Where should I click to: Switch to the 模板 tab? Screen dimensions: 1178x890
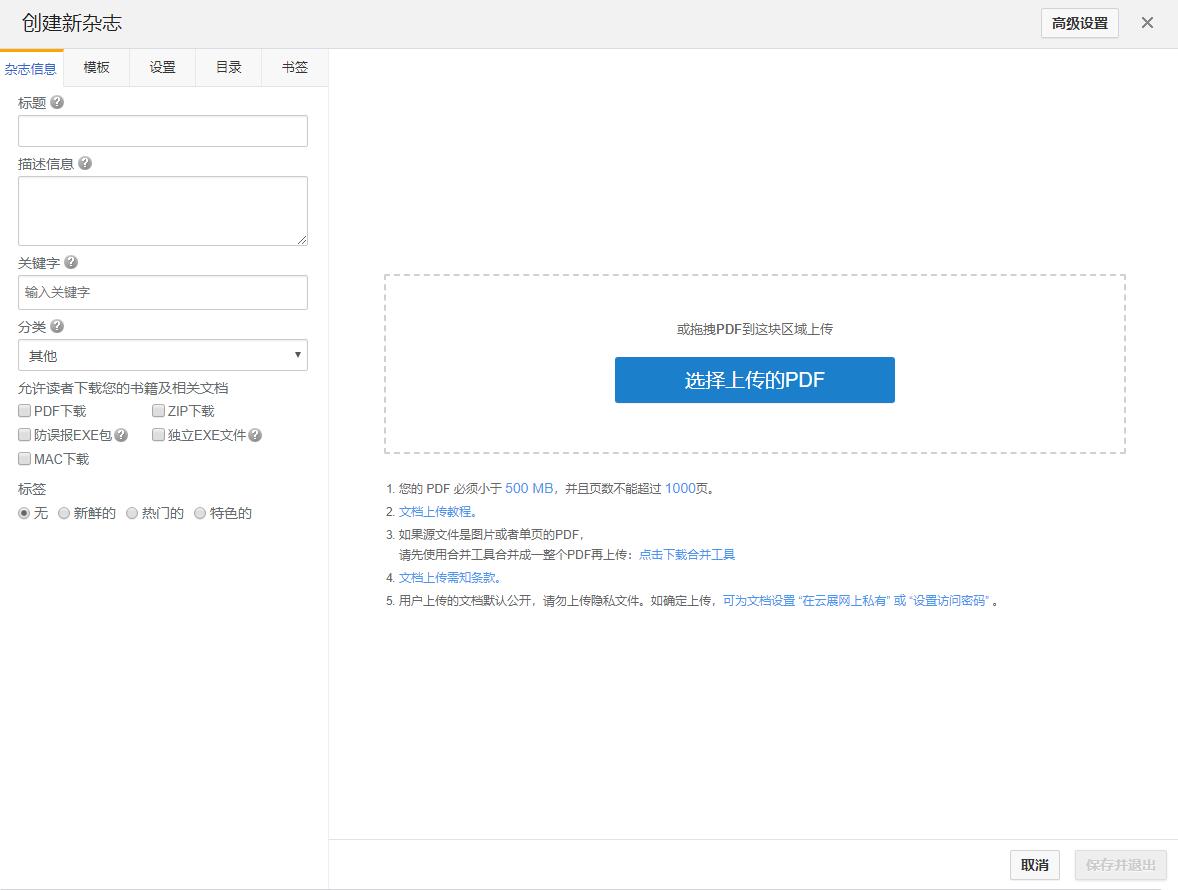tap(97, 67)
